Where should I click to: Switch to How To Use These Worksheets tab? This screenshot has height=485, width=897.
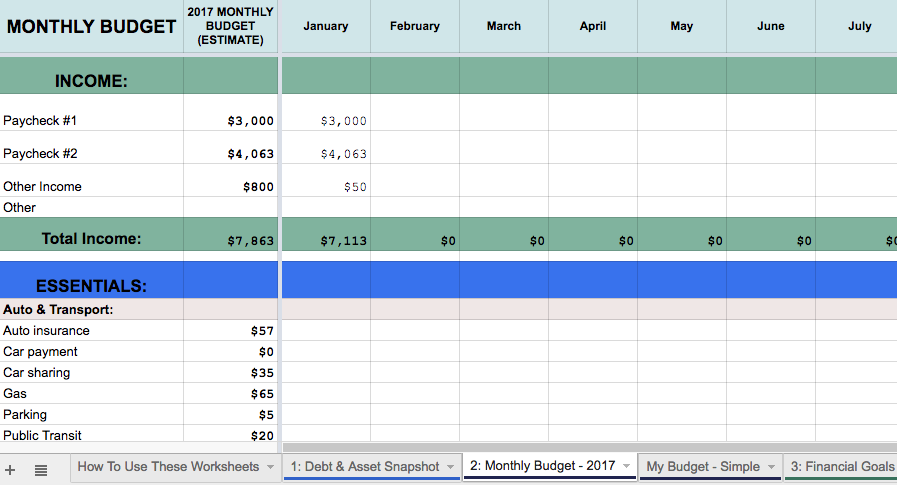pyautogui.click(x=168, y=467)
